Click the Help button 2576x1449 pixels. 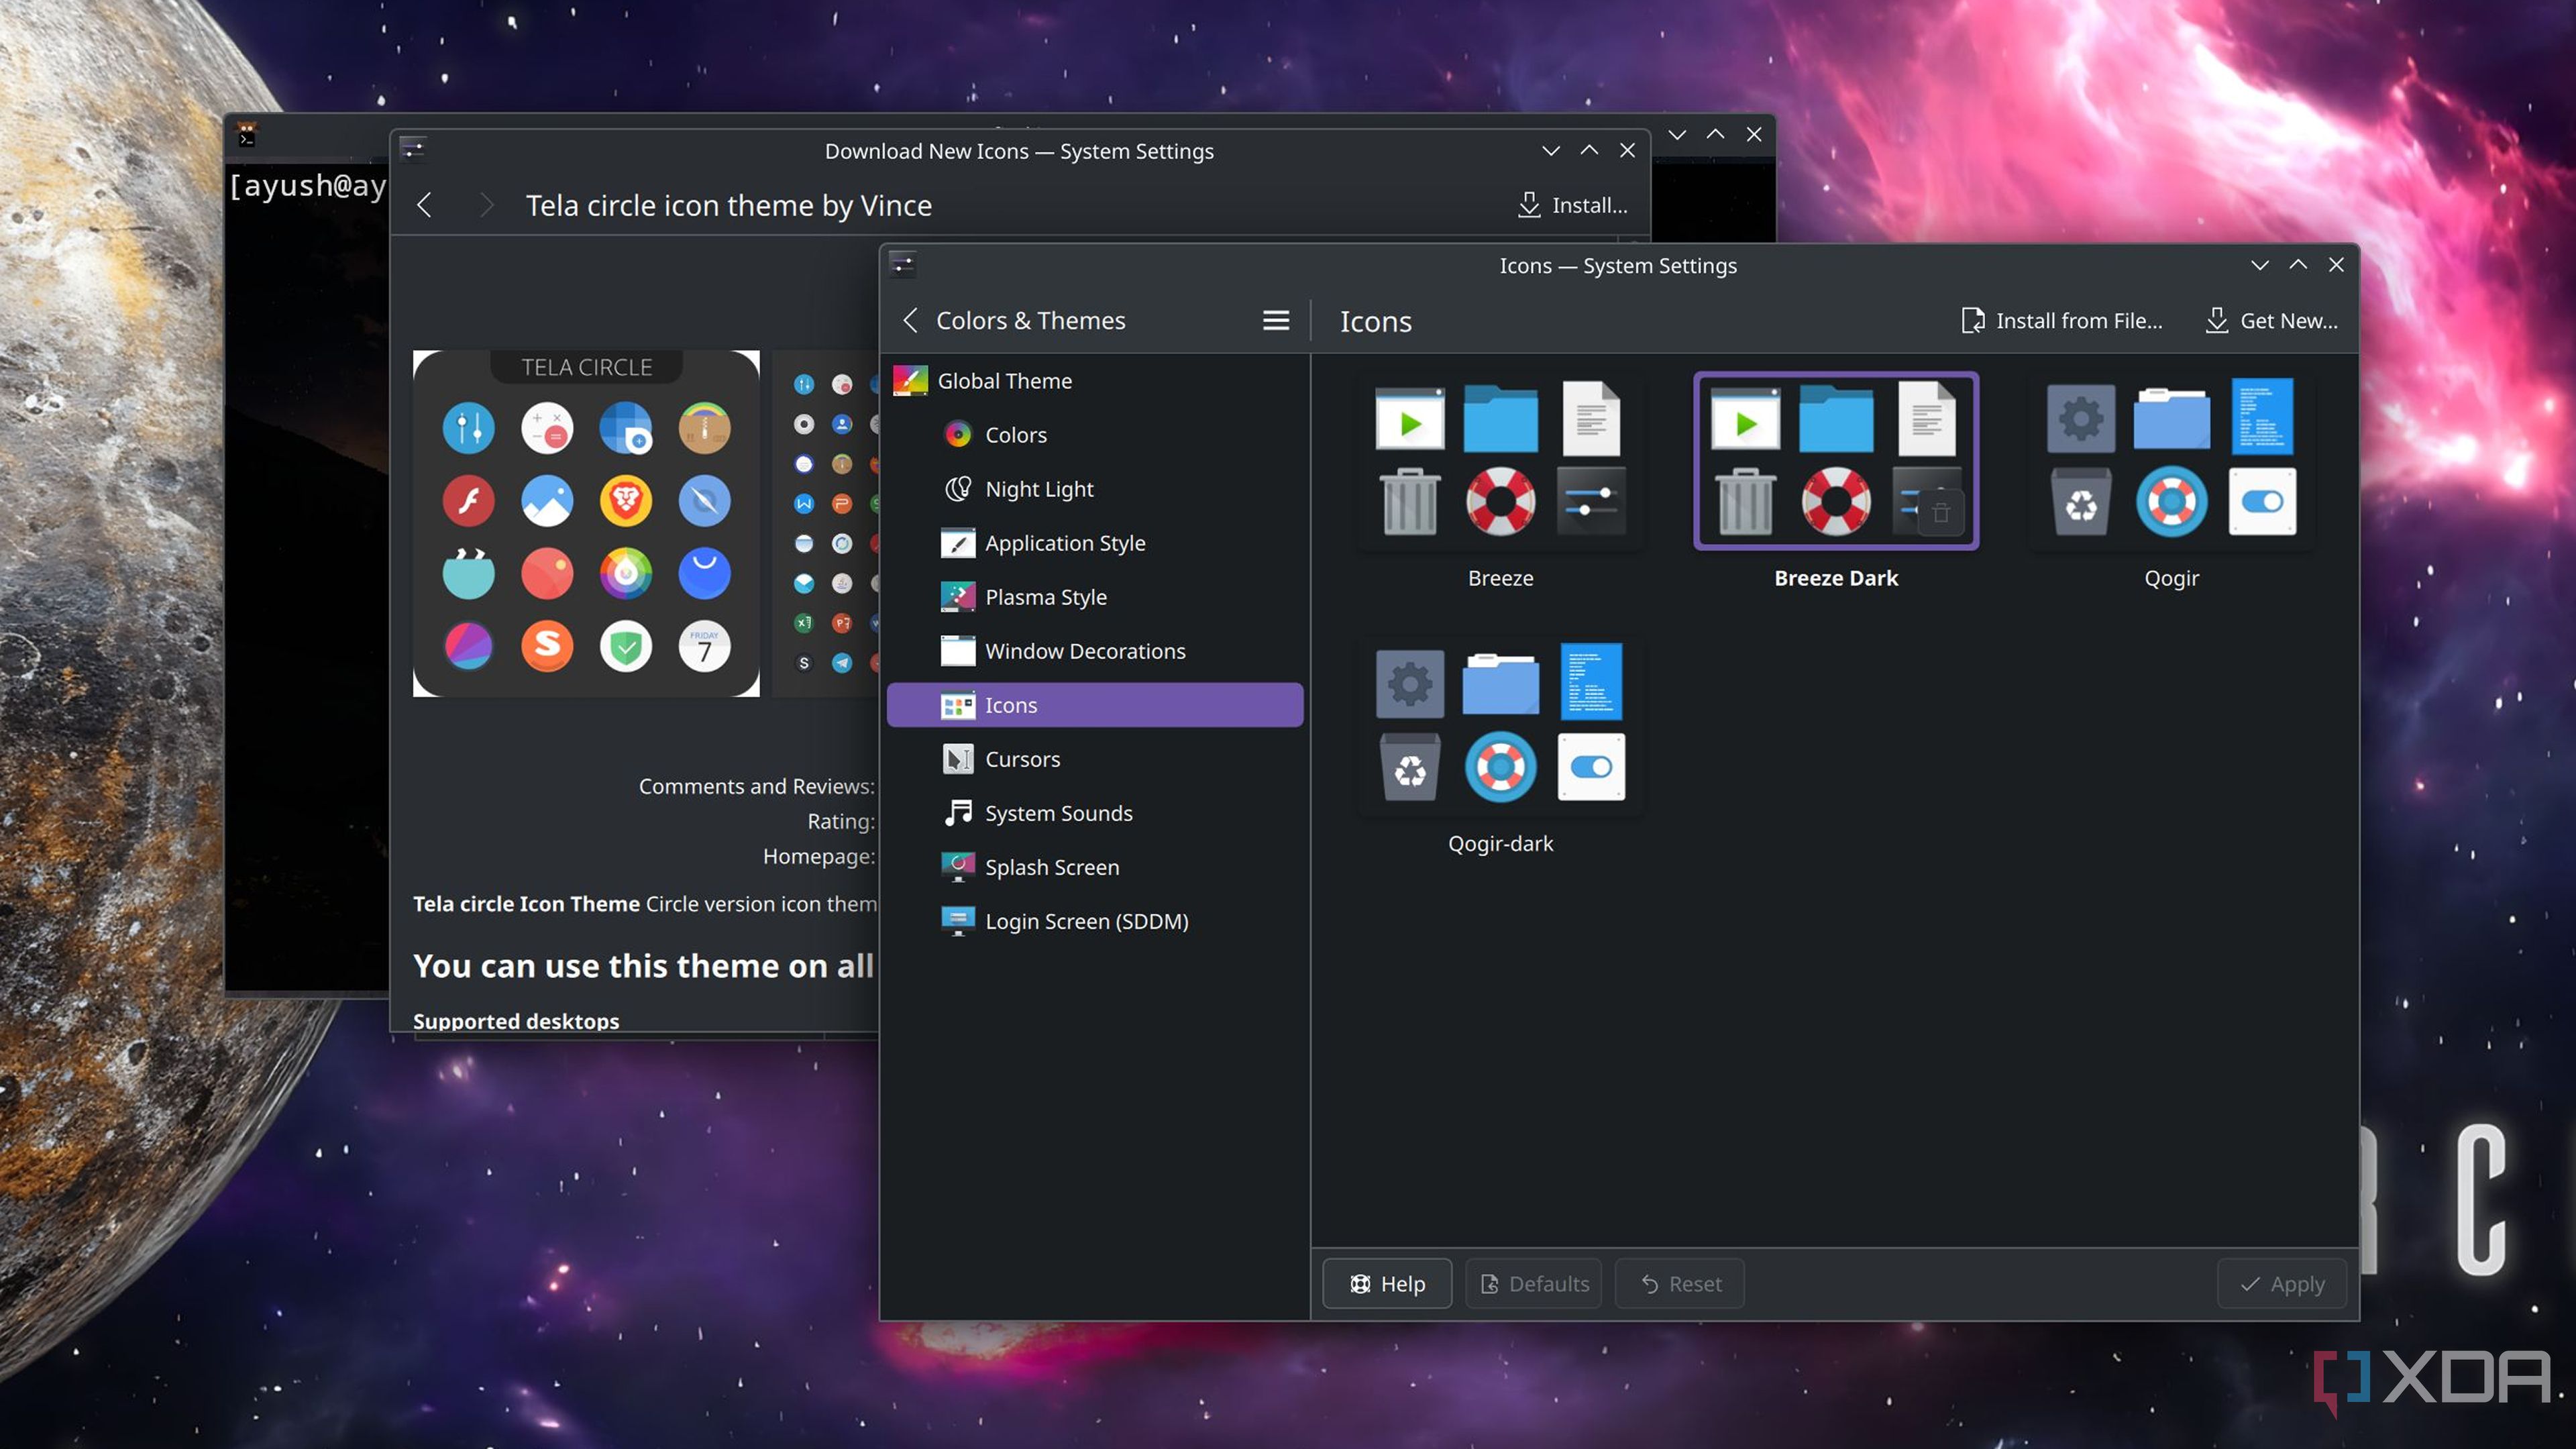[x=1387, y=1284]
